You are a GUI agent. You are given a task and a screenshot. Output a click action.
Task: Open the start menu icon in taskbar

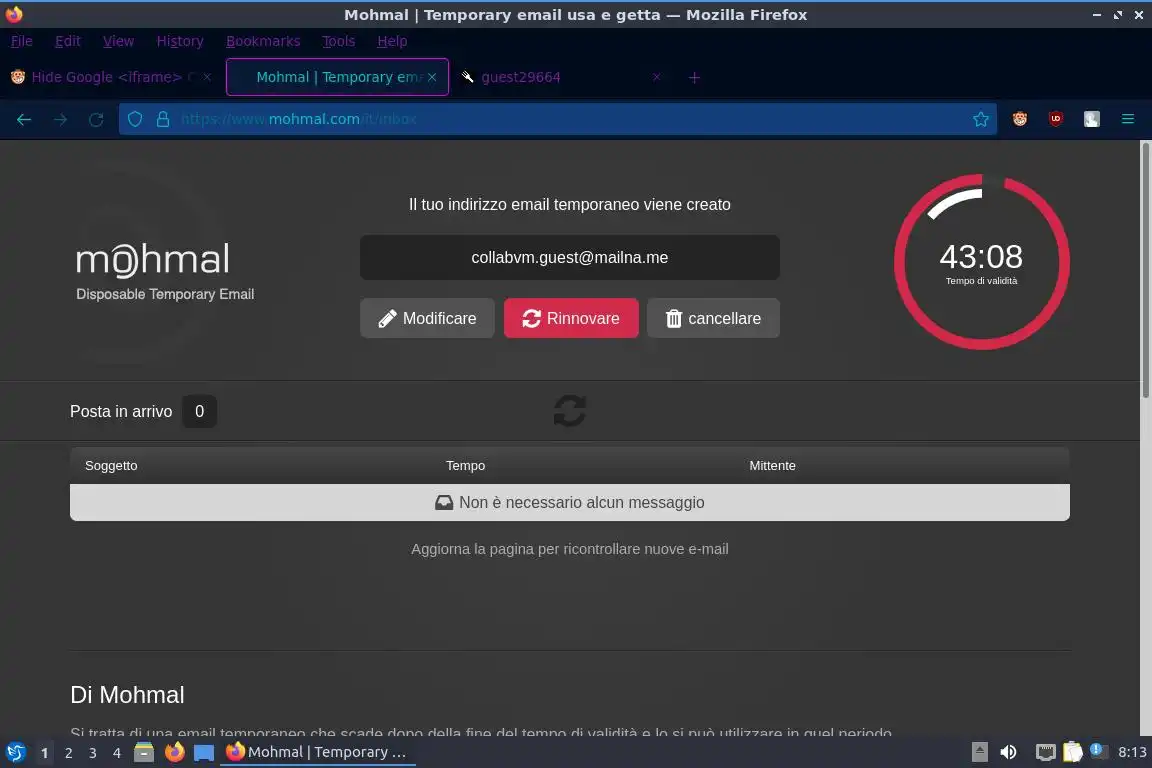pyautogui.click(x=15, y=752)
